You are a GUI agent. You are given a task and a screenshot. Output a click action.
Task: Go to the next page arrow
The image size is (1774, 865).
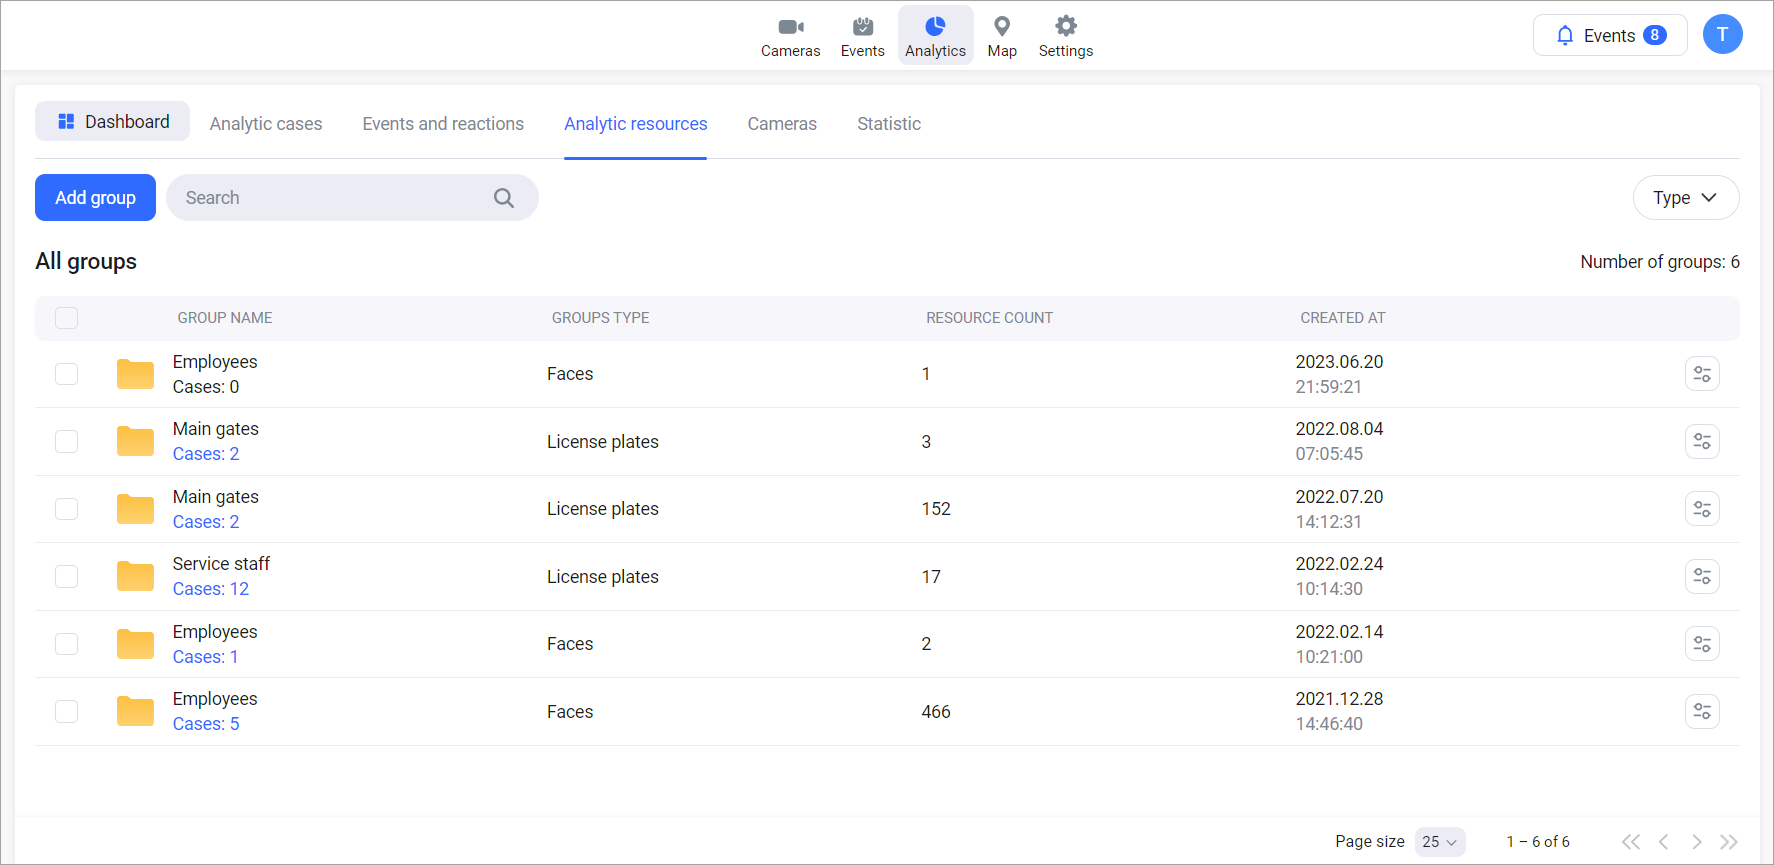[x=1696, y=842]
